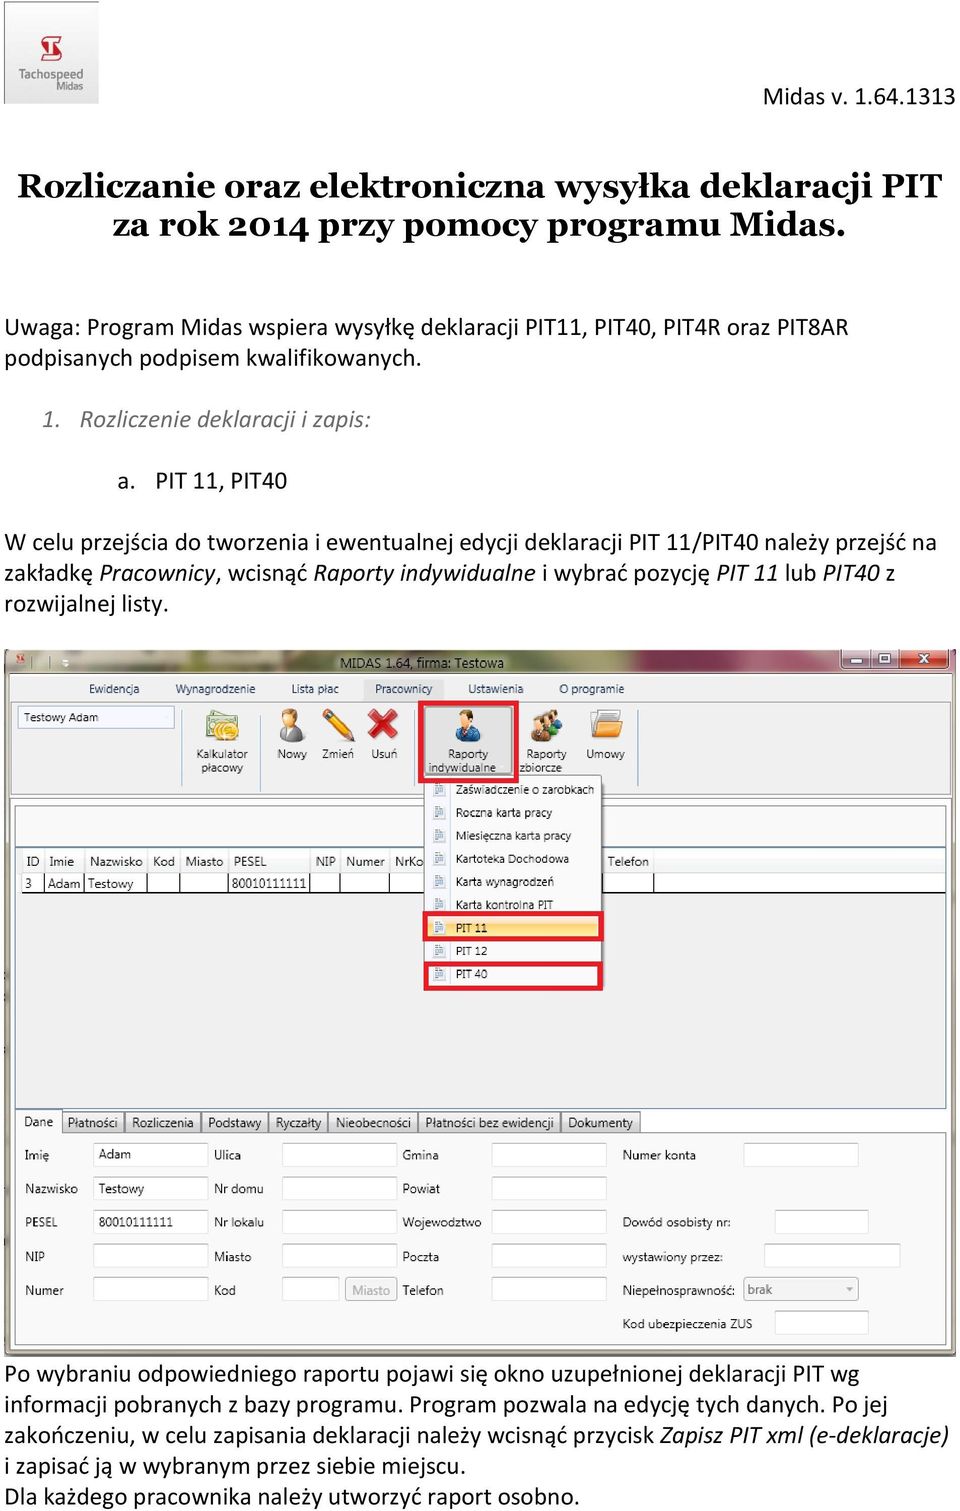Sort by the Nazwisko column header
The width and height of the screenshot is (960, 1511).
(116, 861)
